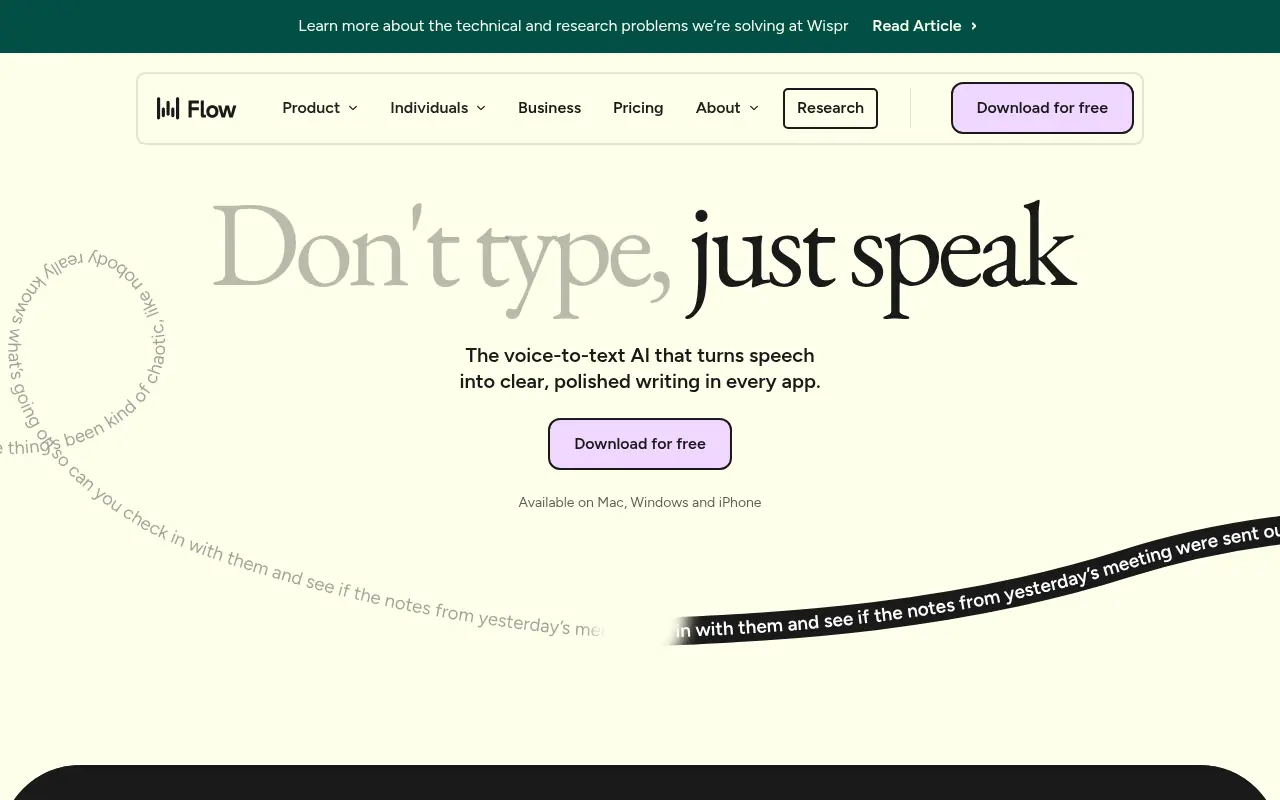Click the announcement banner about Wispr research
1280x800 pixels.
[x=573, y=26]
